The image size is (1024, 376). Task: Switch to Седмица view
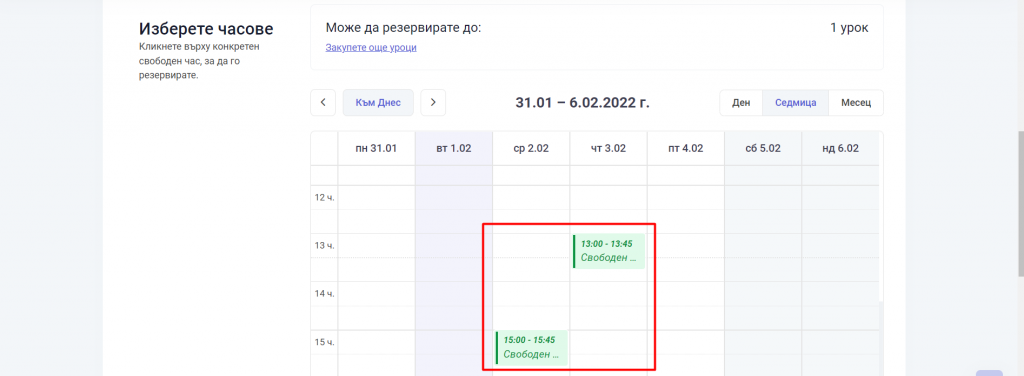795,102
